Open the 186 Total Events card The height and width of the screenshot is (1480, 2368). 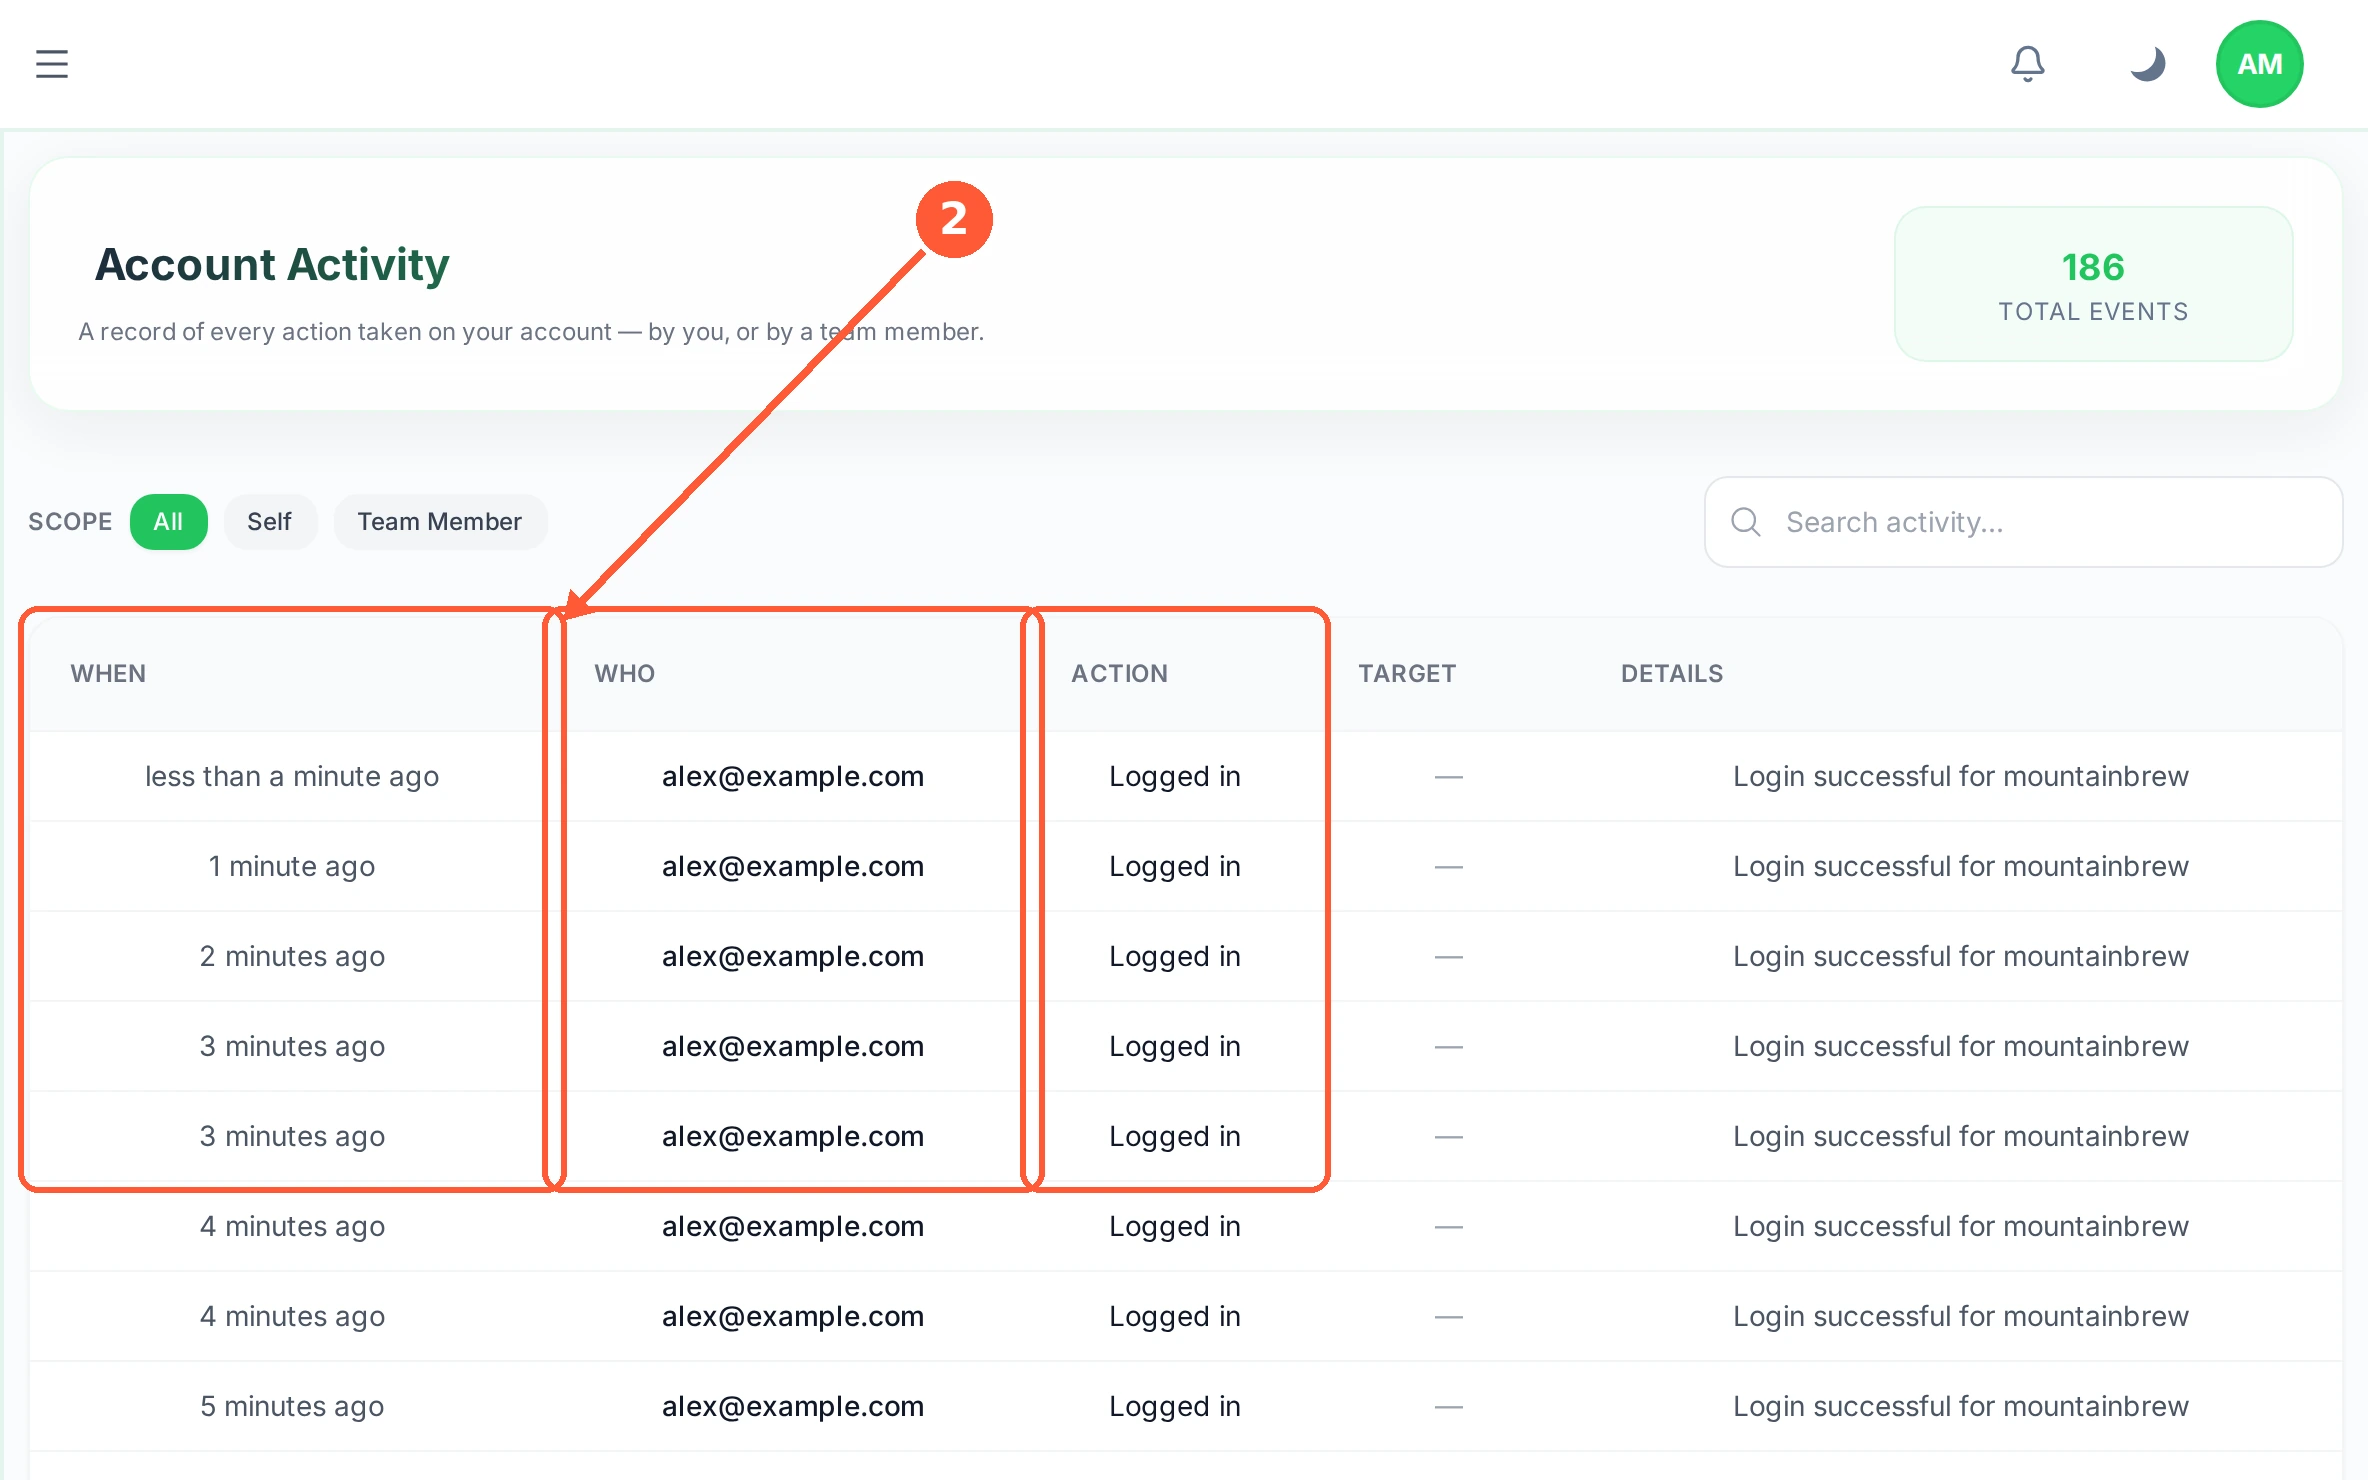pyautogui.click(x=2093, y=284)
